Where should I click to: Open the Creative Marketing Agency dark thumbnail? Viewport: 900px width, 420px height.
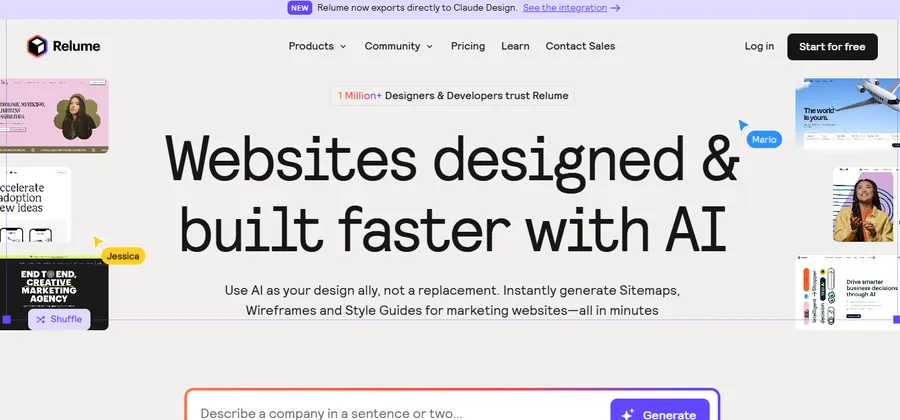point(54,293)
